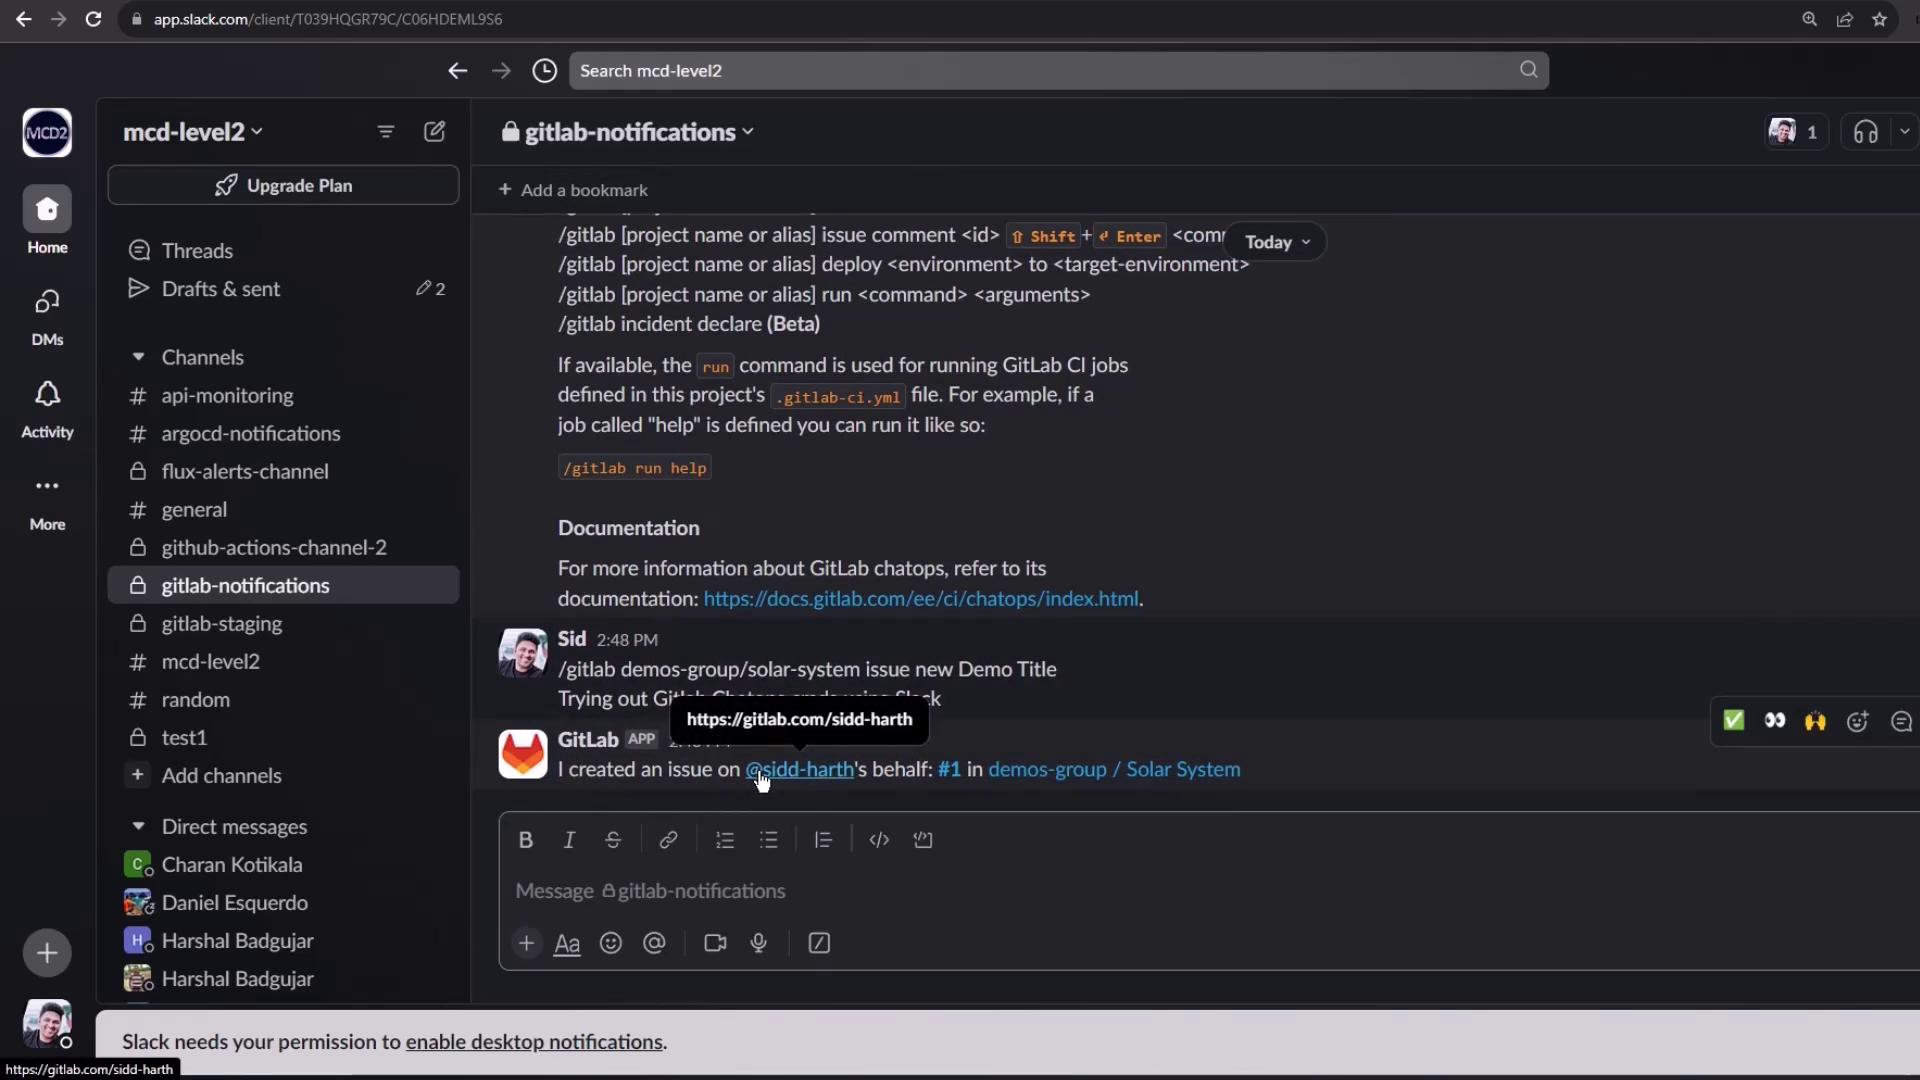
Task: Collapse the Direct messages section
Action: [x=139, y=827]
